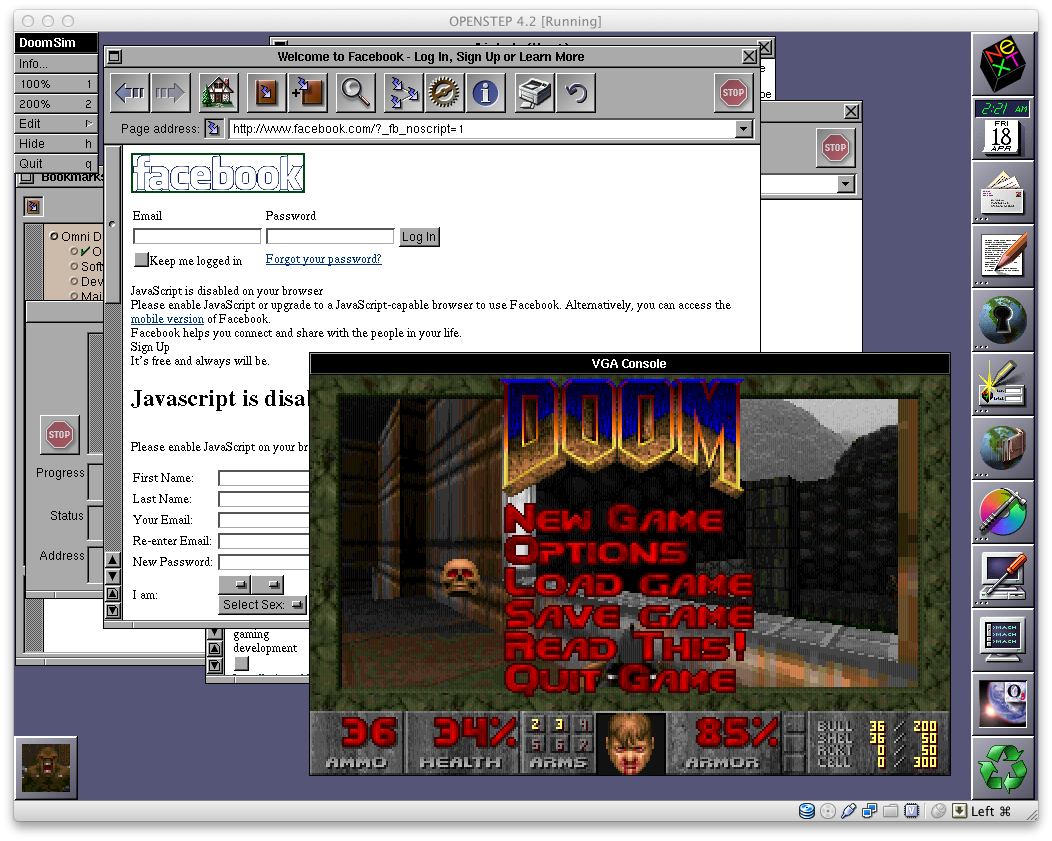Click STOP sign in Facebook window toolbar

coord(733,93)
